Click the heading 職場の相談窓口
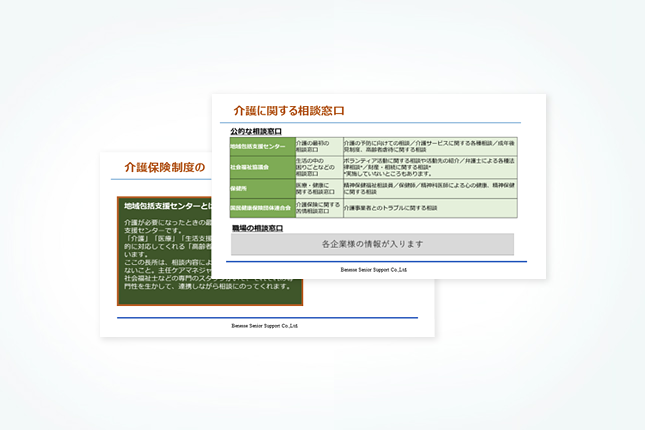 pos(258,228)
